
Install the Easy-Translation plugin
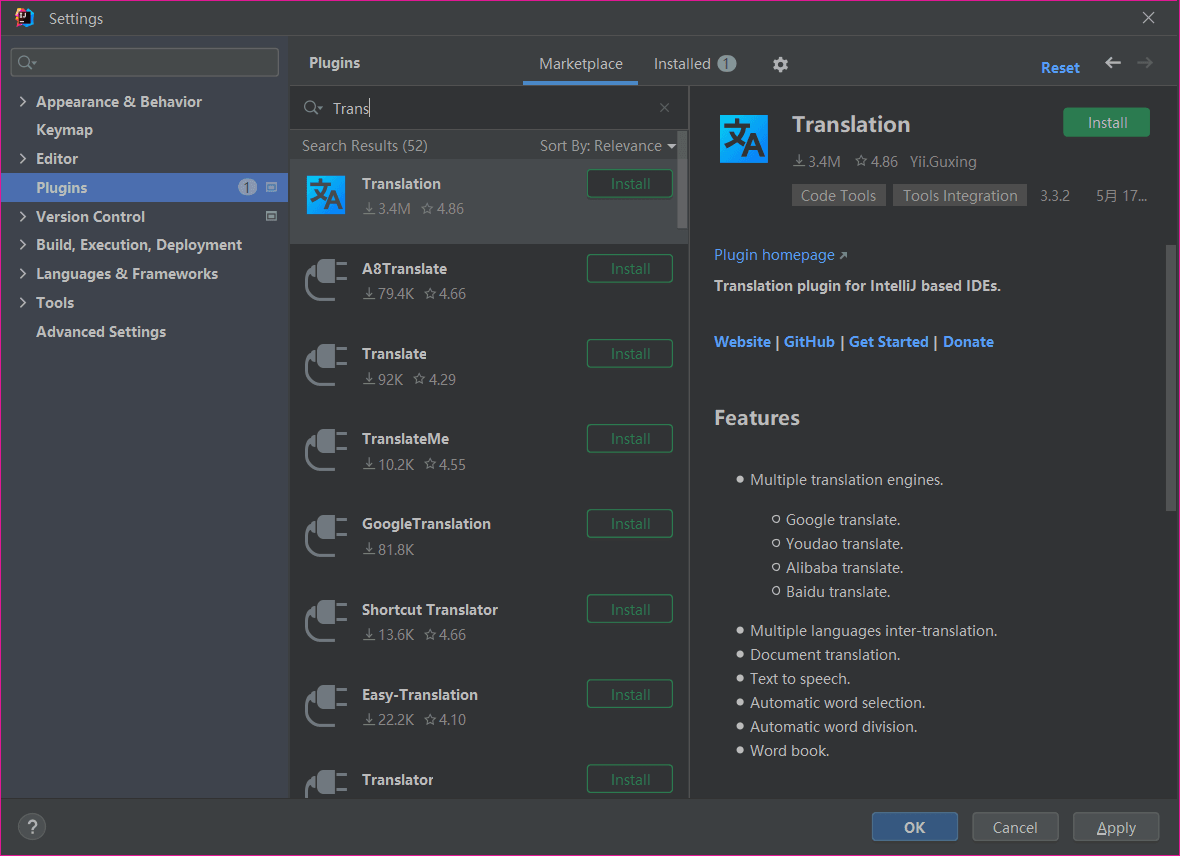[630, 695]
